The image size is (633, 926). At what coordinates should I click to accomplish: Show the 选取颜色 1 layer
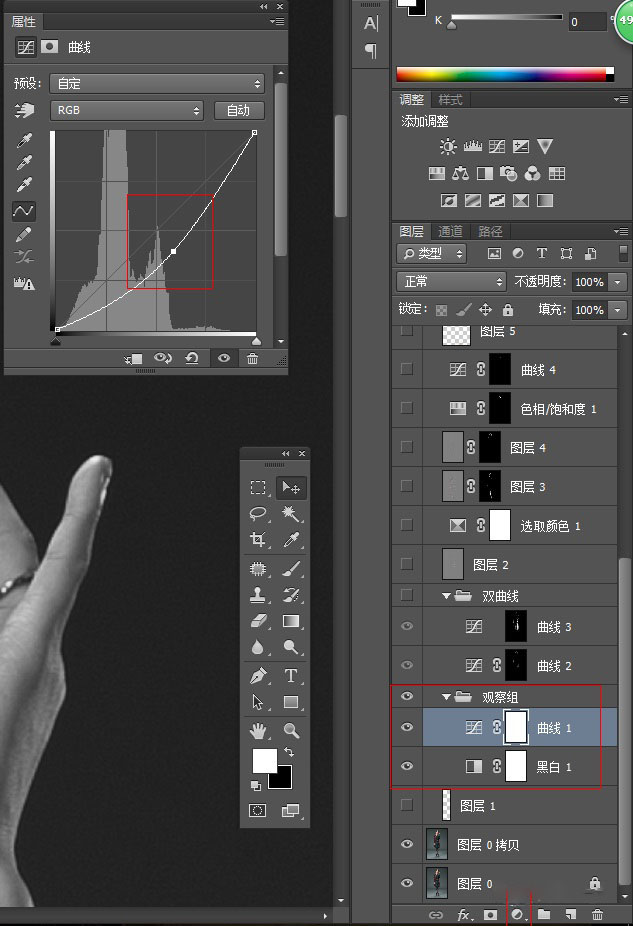point(407,525)
